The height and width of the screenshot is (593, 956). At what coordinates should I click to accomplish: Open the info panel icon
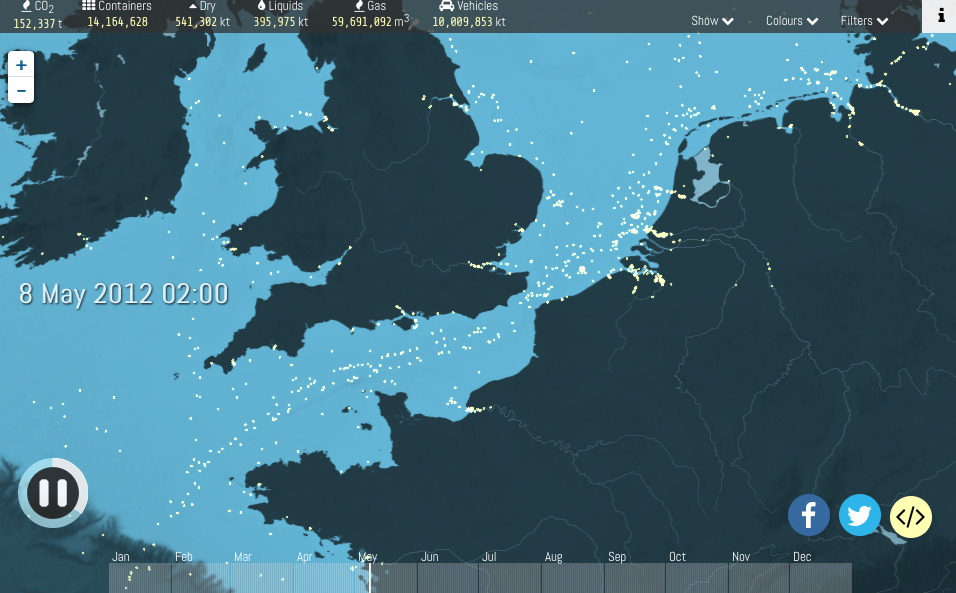(940, 16)
